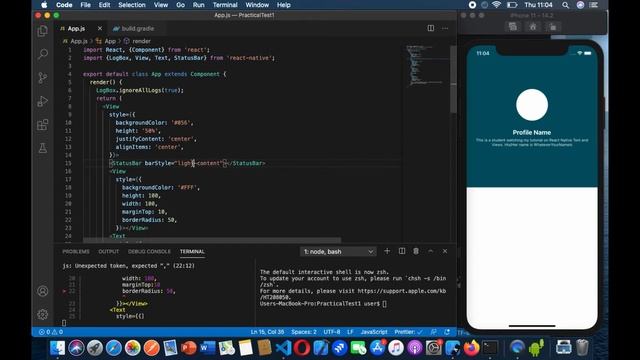Select the App.js editor tab
The height and width of the screenshot is (360, 640).
coord(76,29)
